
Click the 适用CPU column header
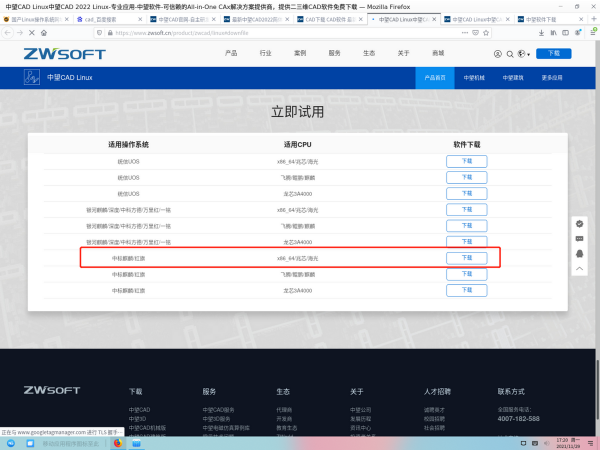click(x=297, y=145)
